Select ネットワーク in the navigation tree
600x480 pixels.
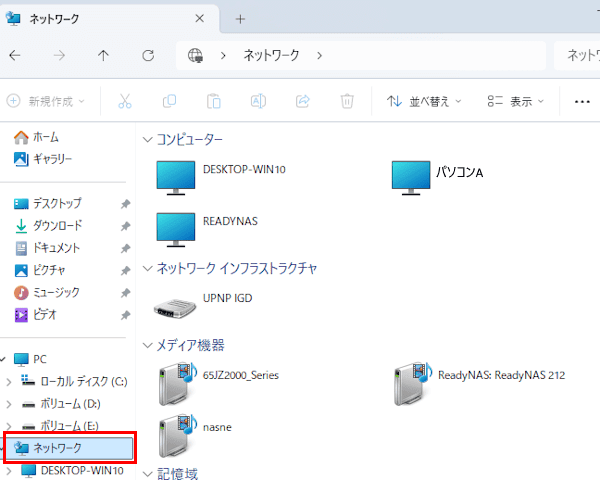coord(69,448)
